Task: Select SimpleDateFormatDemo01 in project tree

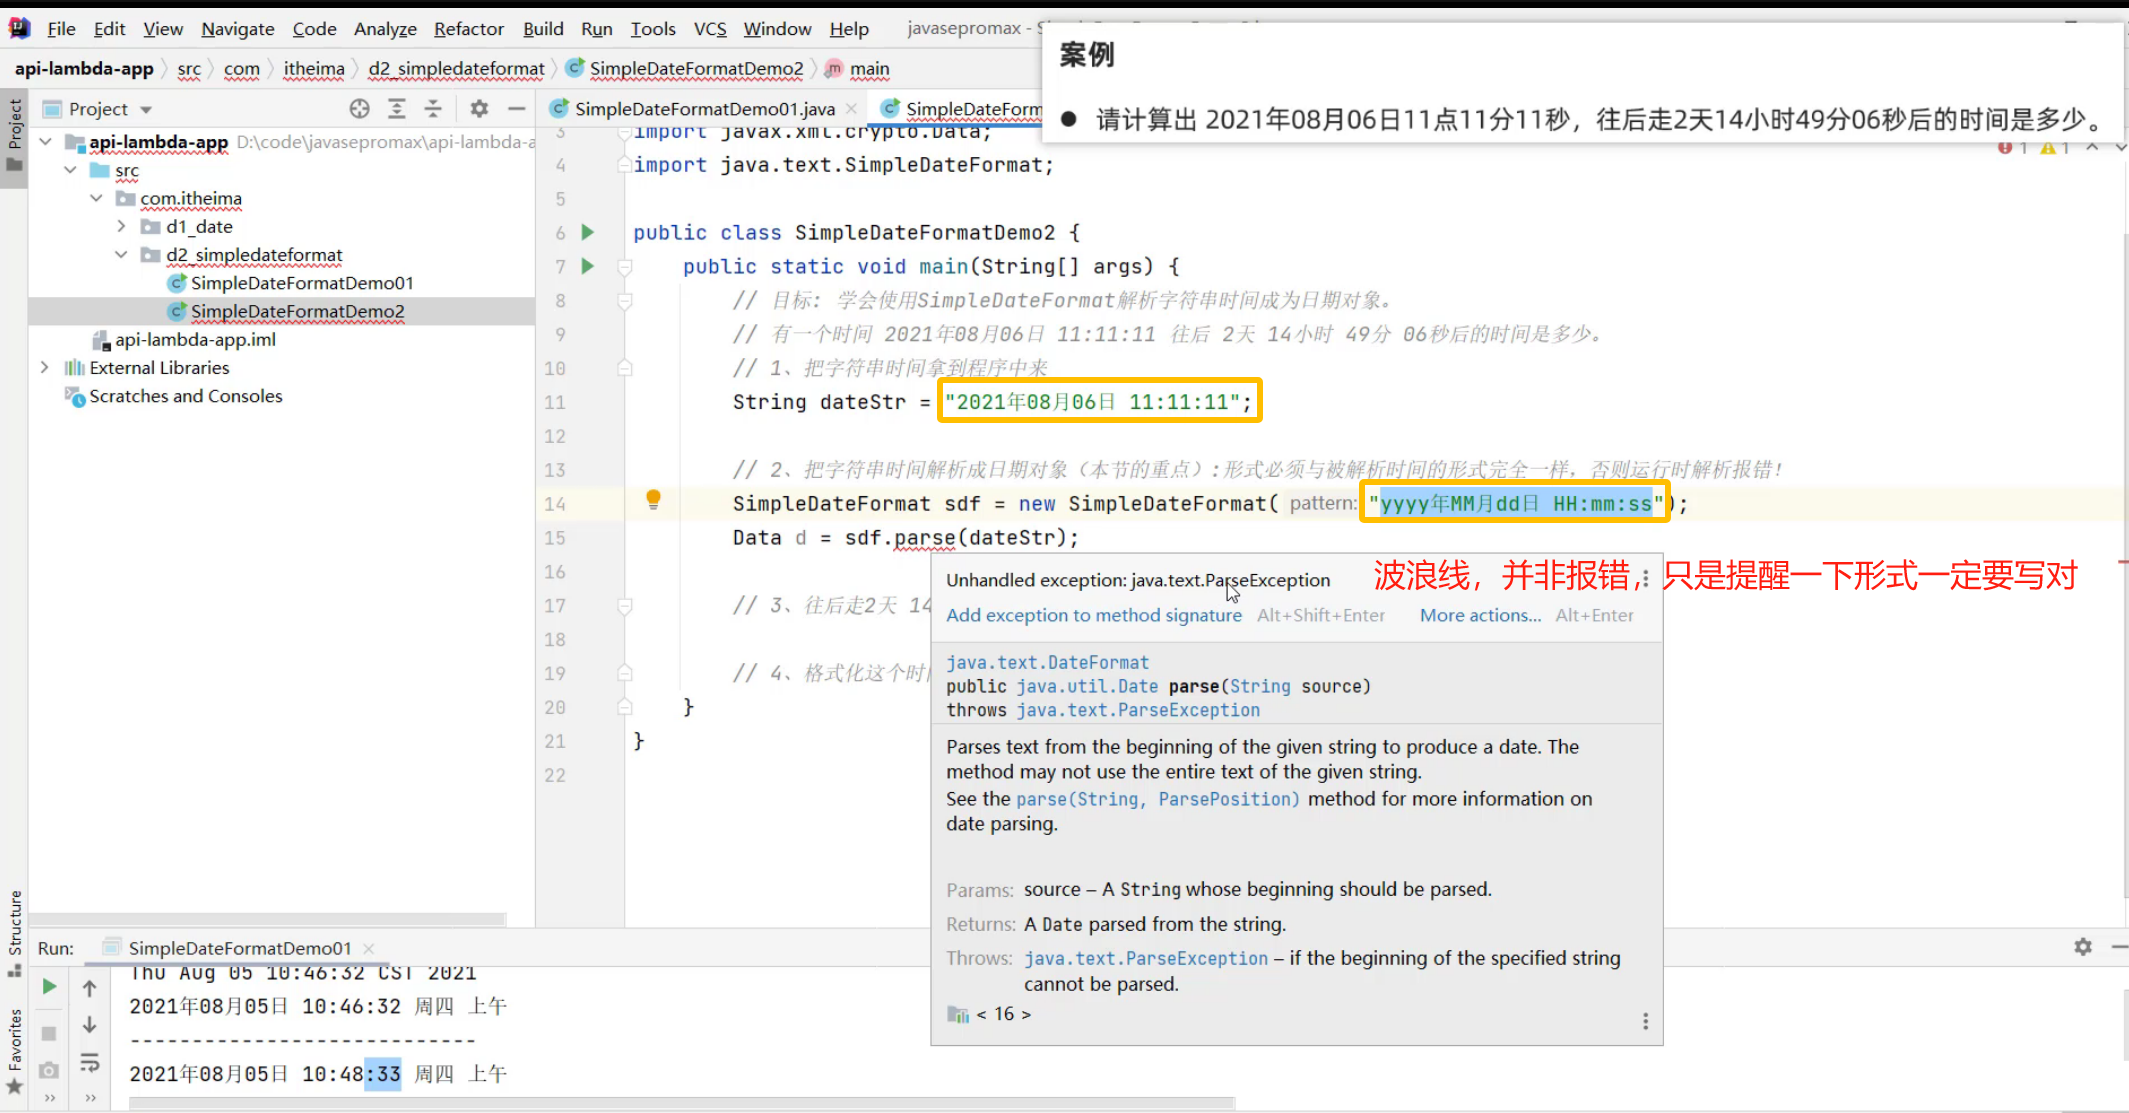Action: (301, 283)
